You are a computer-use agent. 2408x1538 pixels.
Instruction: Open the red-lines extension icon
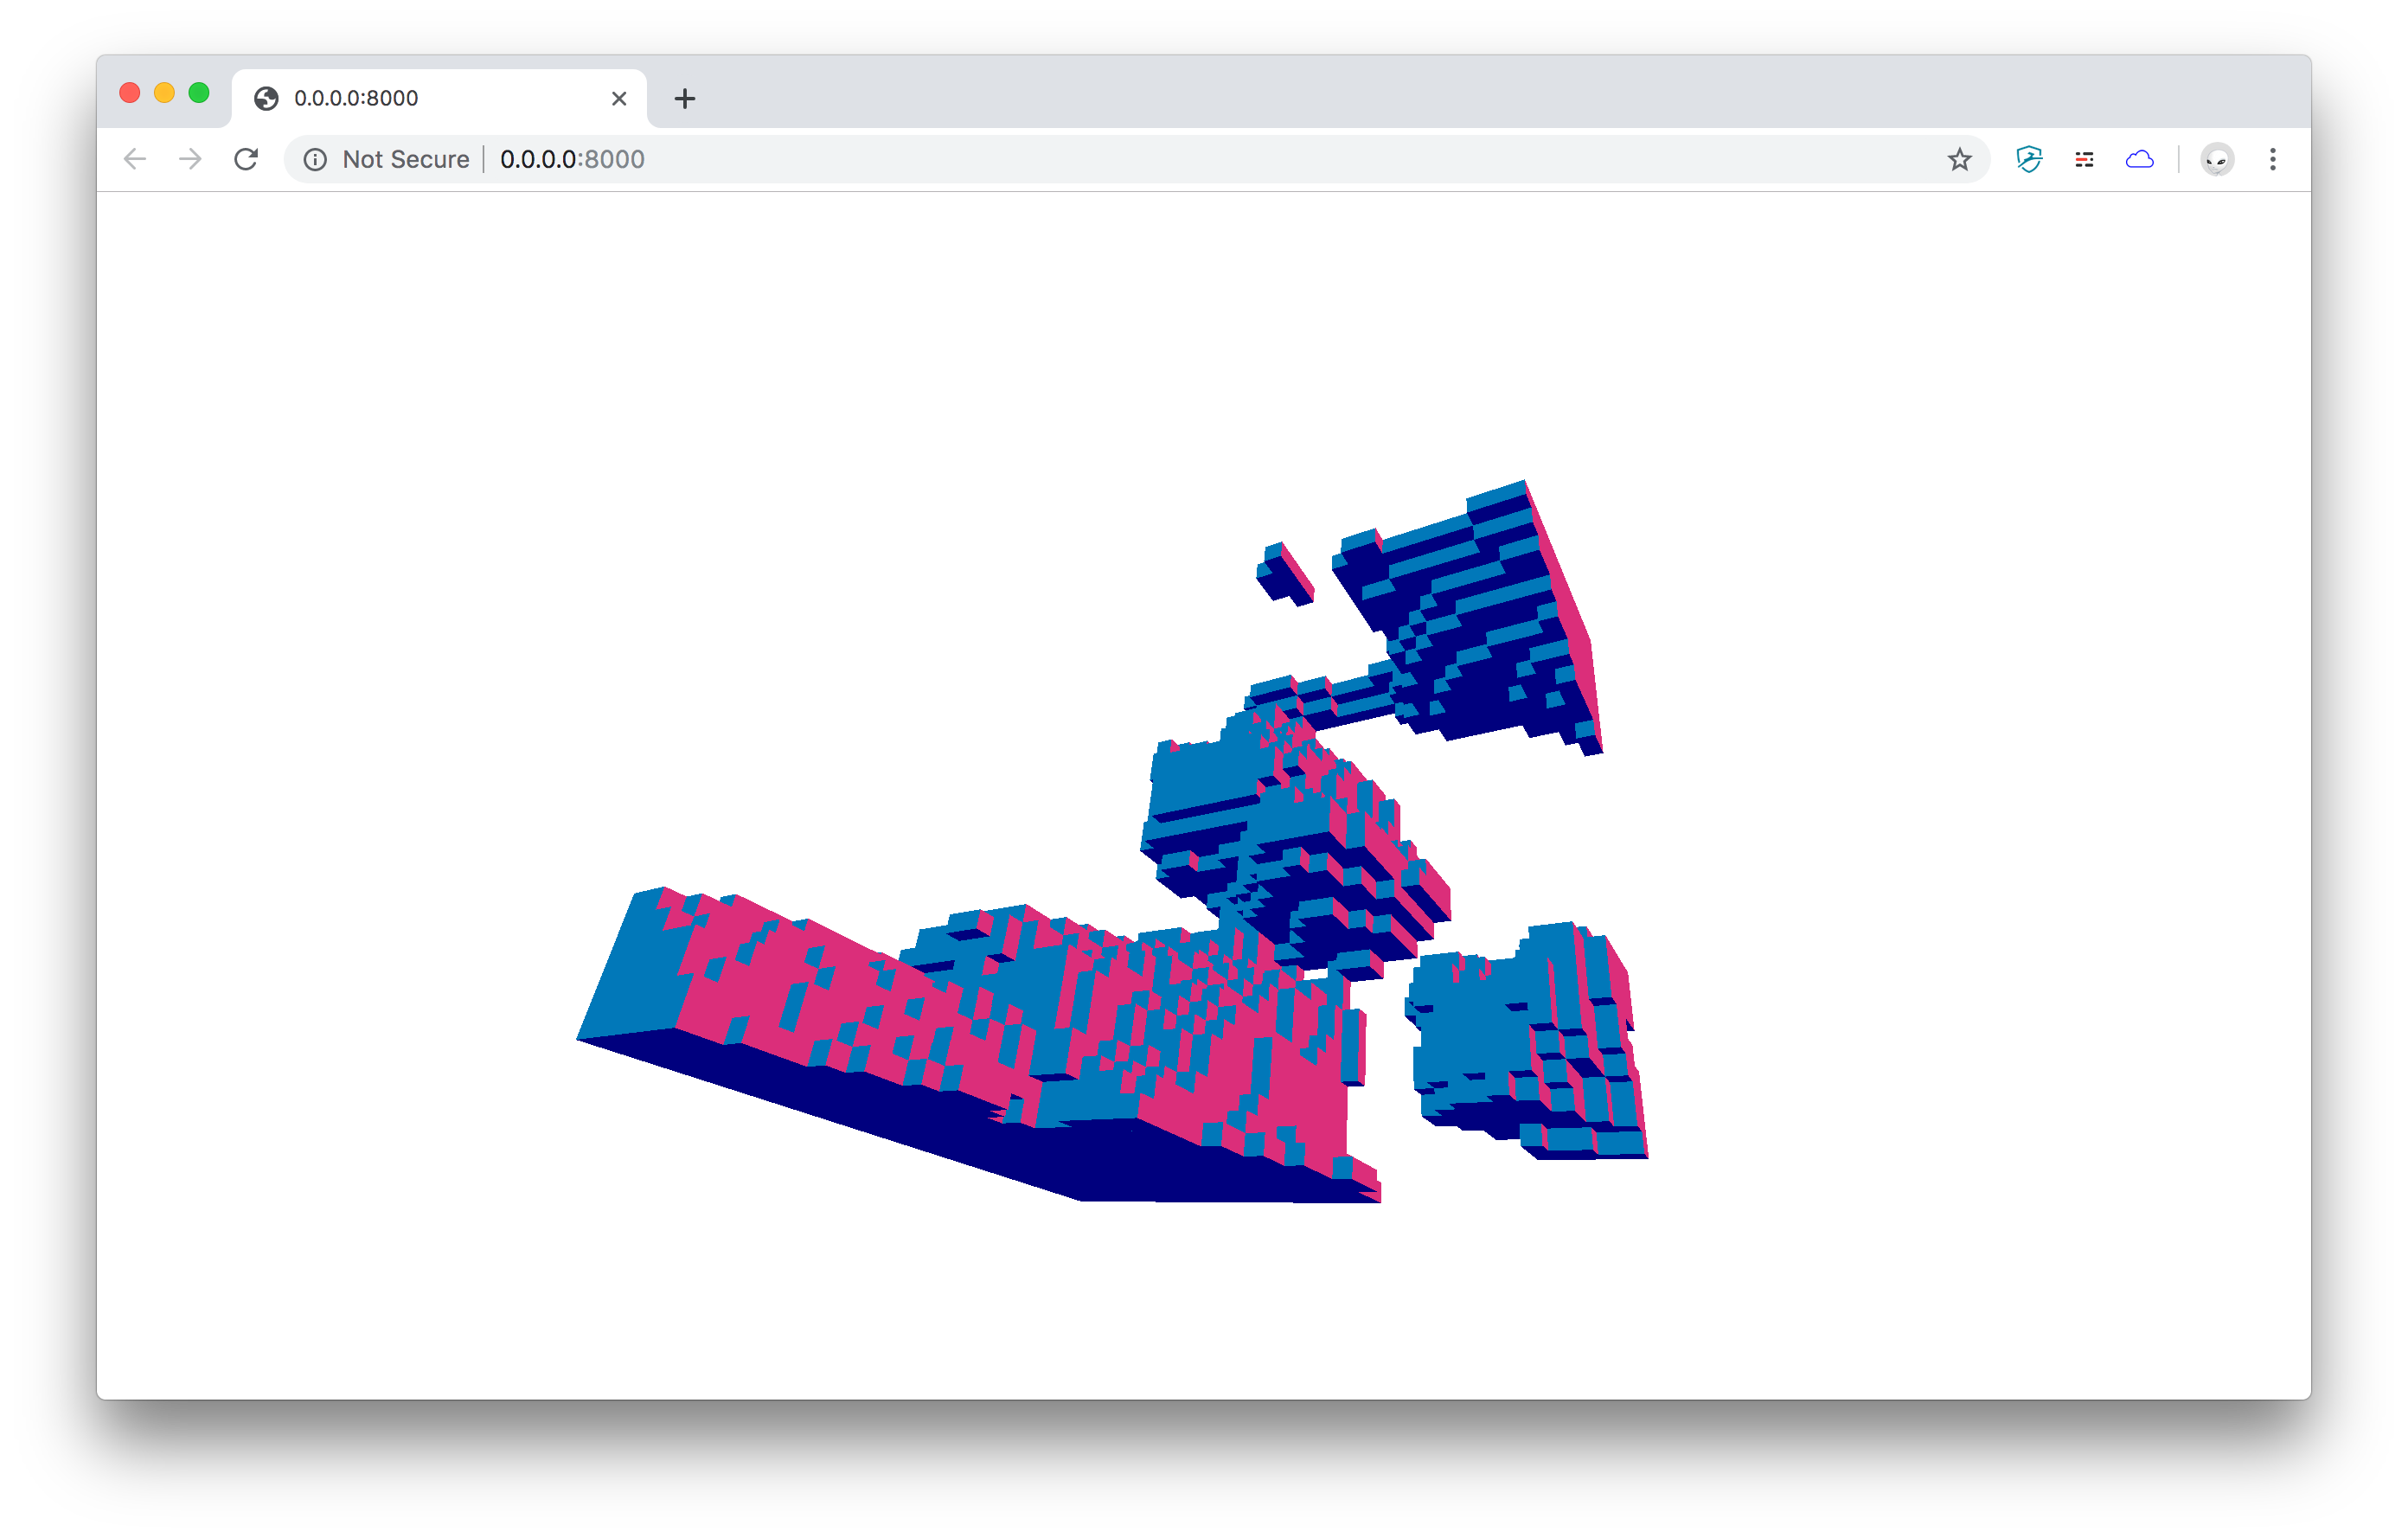click(2084, 159)
